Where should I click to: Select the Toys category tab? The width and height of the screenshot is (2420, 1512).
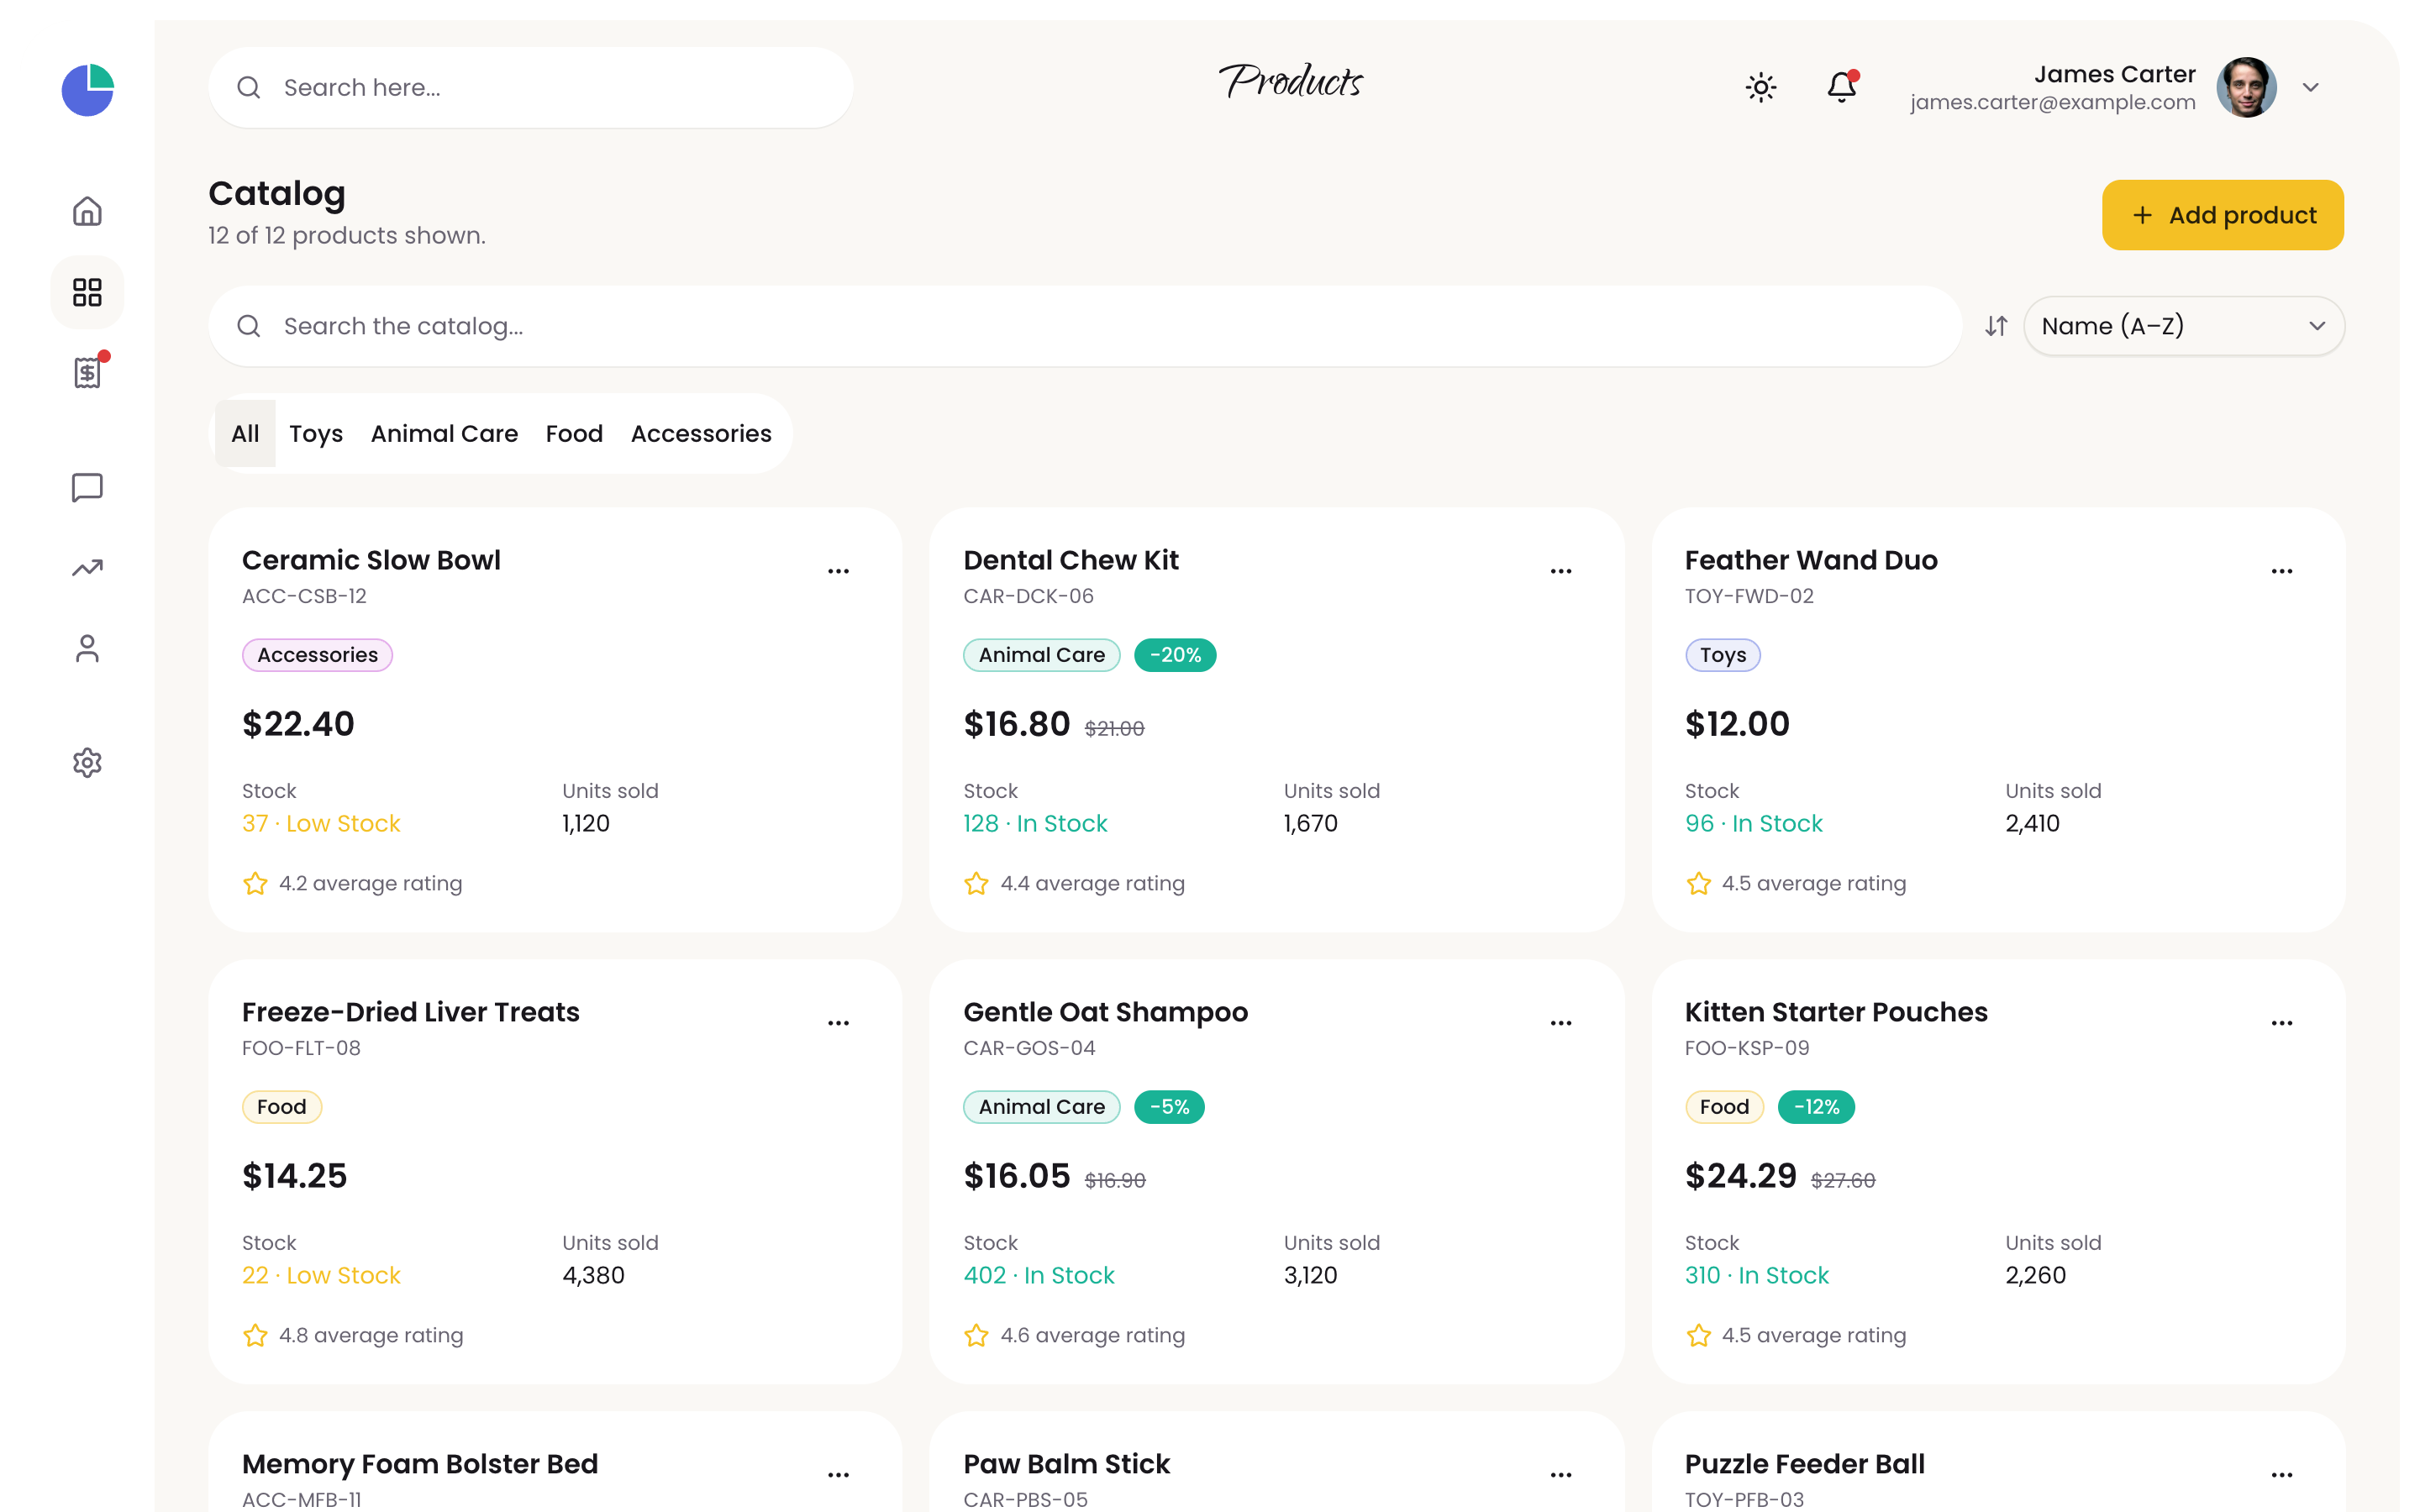(316, 433)
